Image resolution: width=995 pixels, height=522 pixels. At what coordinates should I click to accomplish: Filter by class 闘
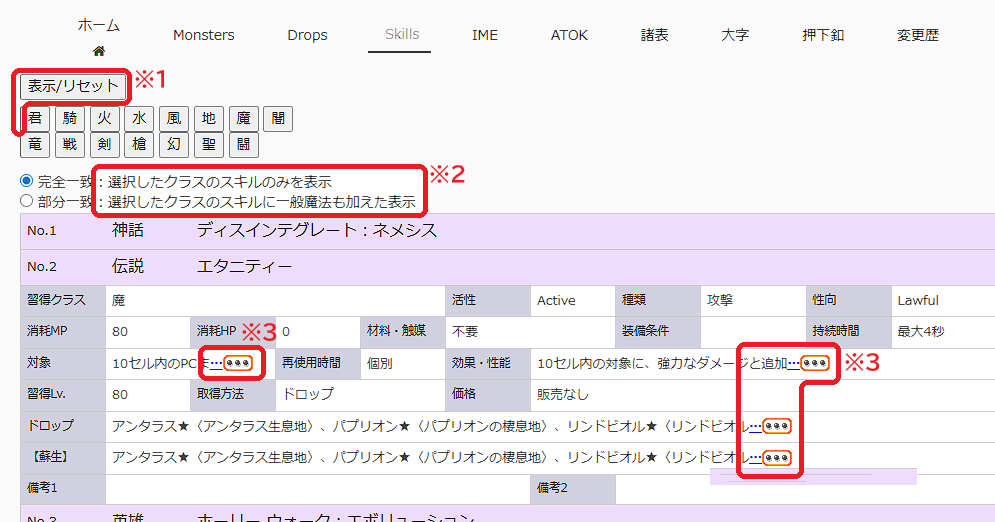[x=244, y=145]
